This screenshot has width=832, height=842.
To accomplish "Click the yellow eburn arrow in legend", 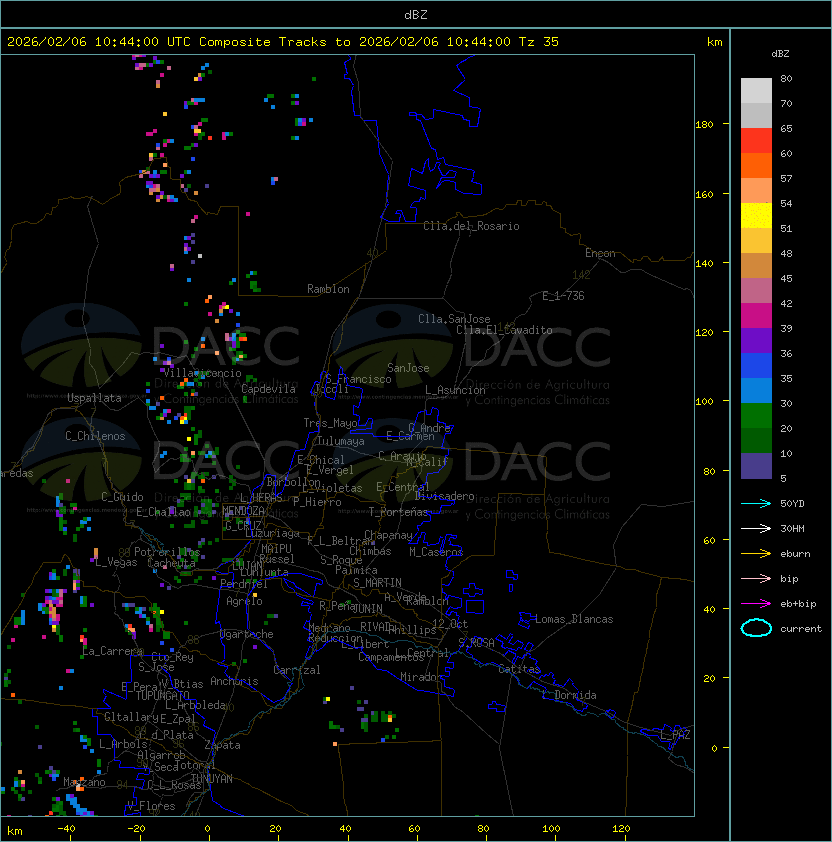I will tap(756, 554).
